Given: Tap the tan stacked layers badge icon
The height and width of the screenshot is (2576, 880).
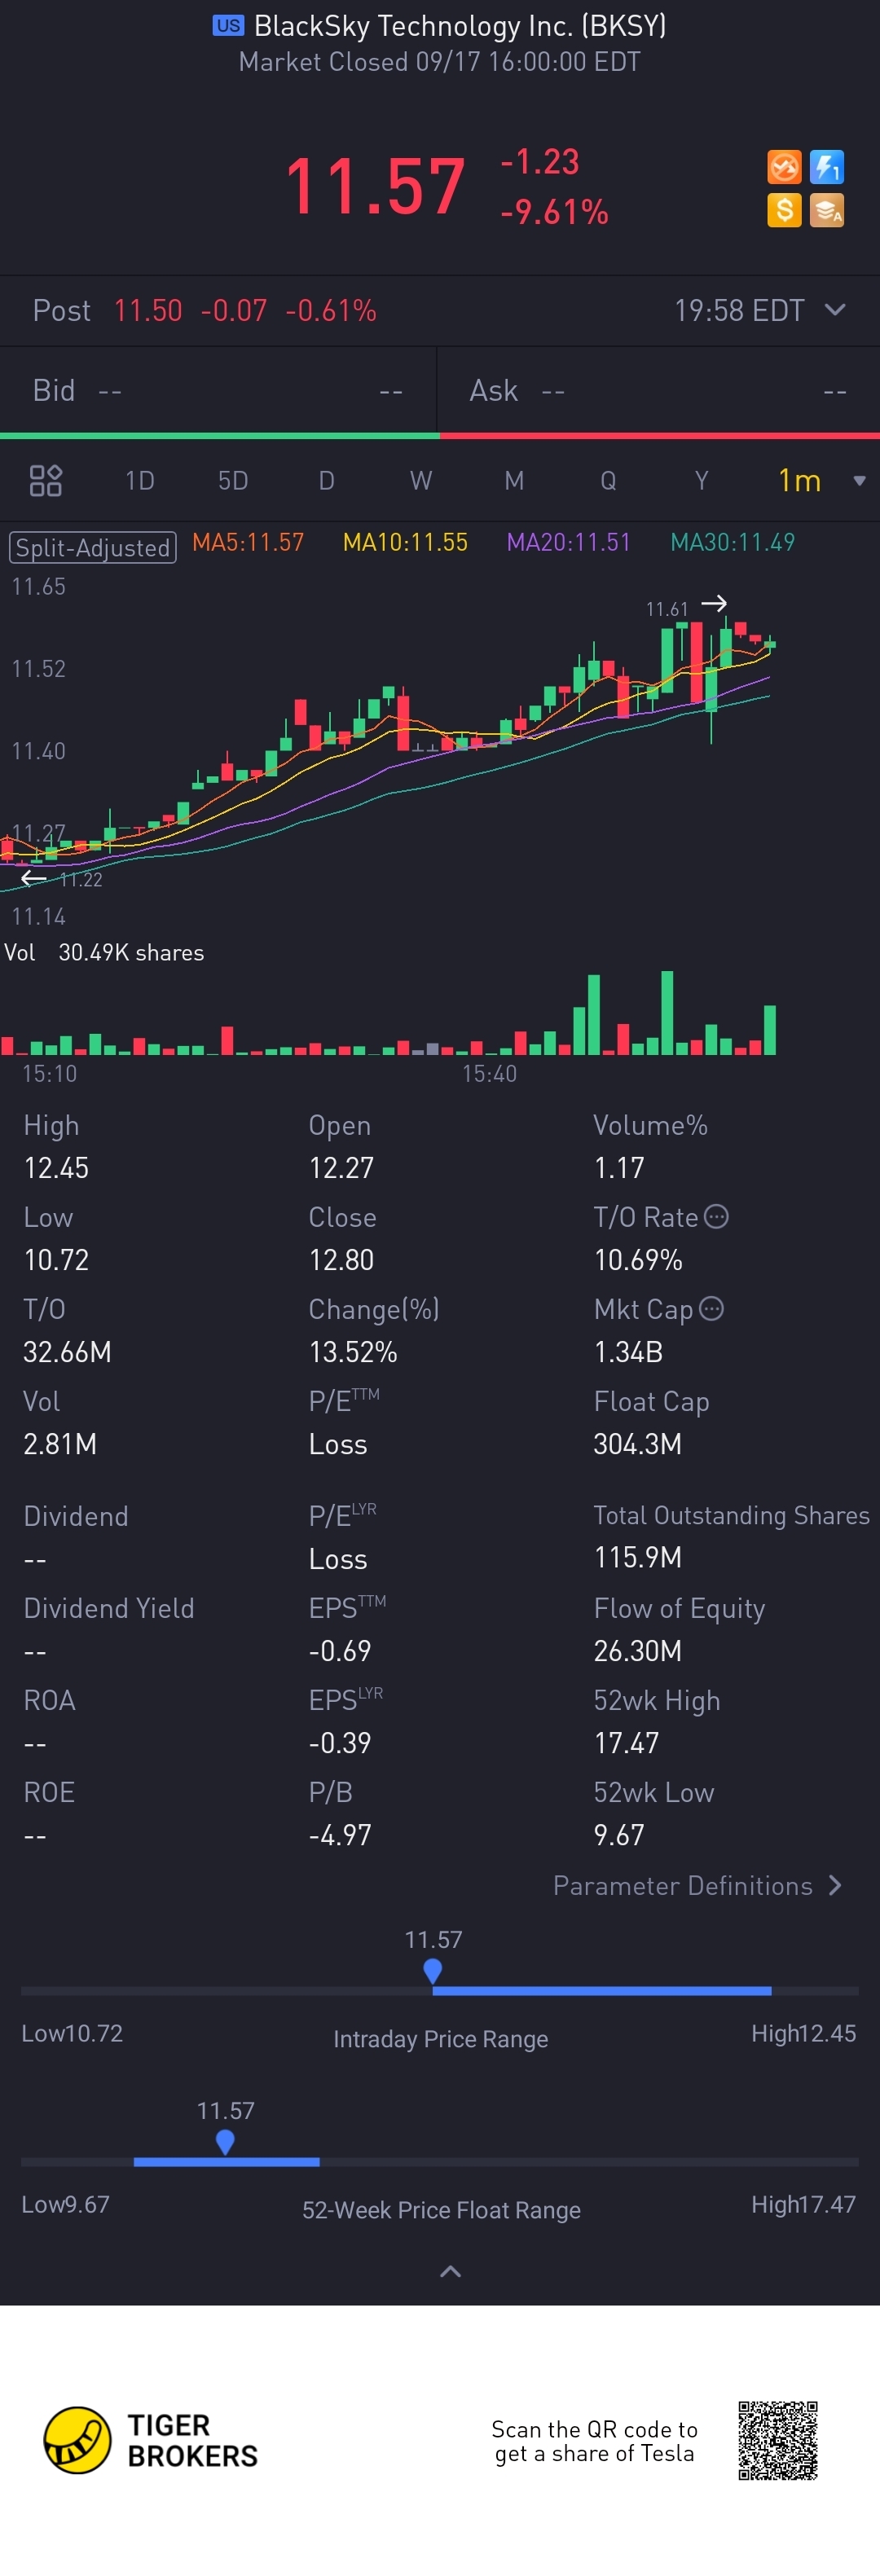Looking at the screenshot, I should [827, 210].
